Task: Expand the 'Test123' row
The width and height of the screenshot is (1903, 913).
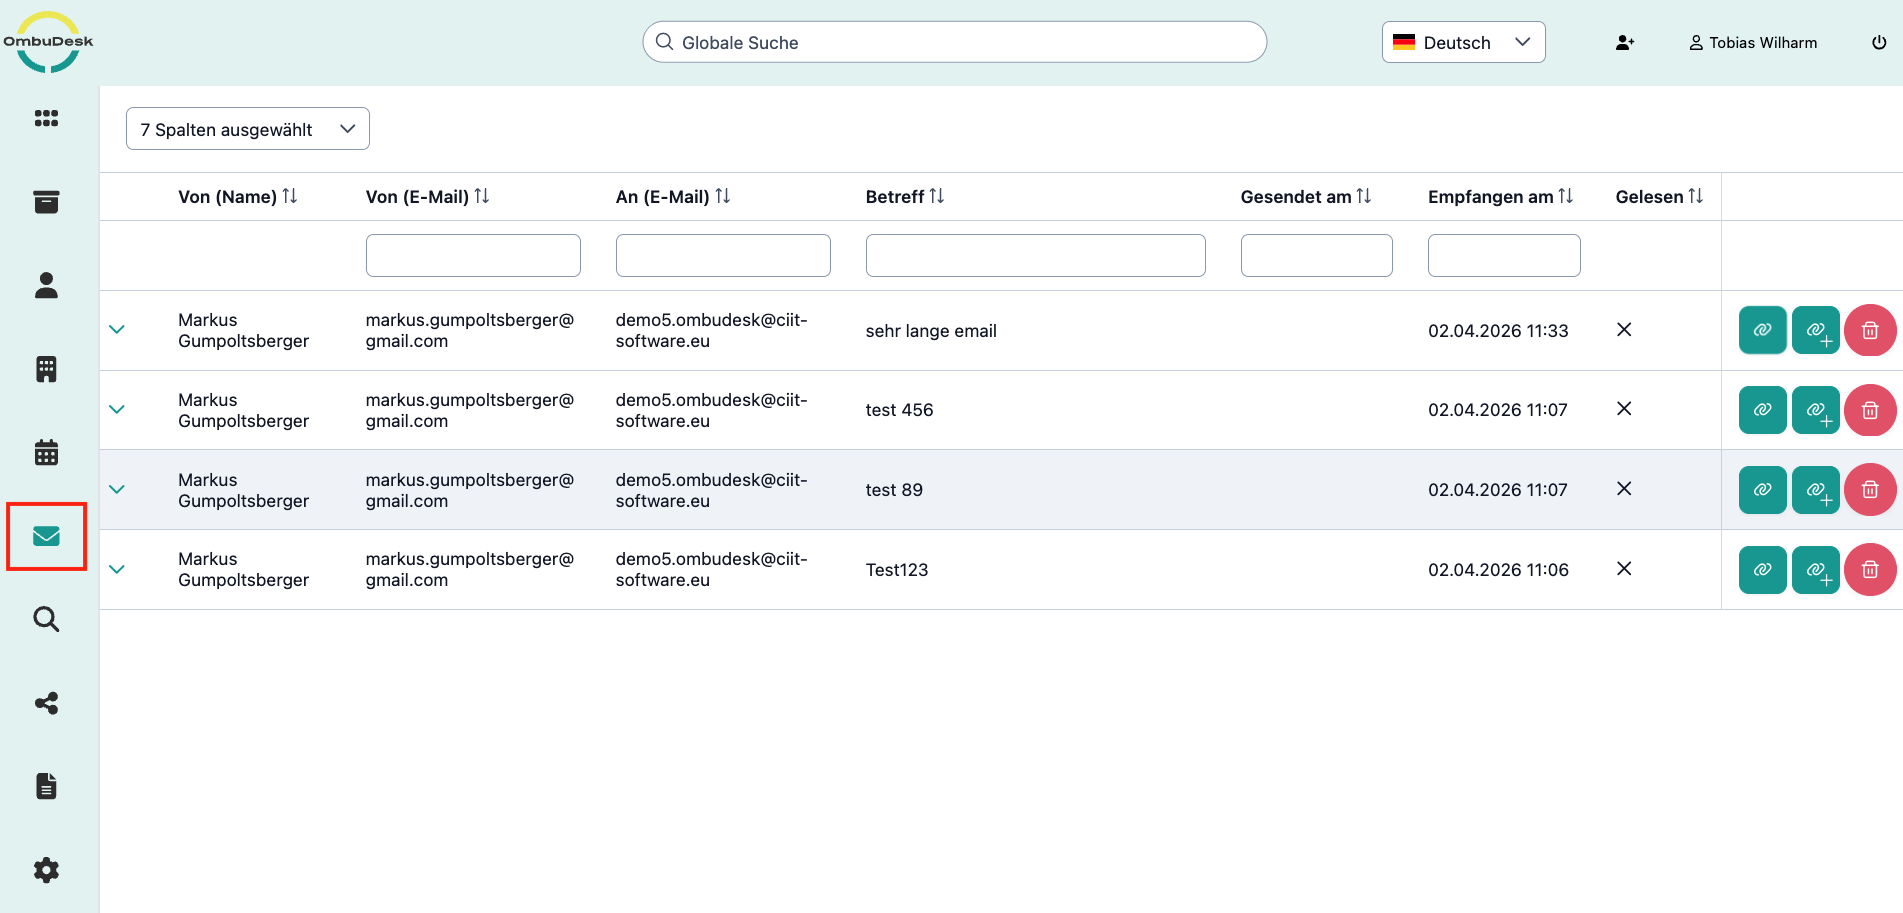Action: click(x=117, y=570)
